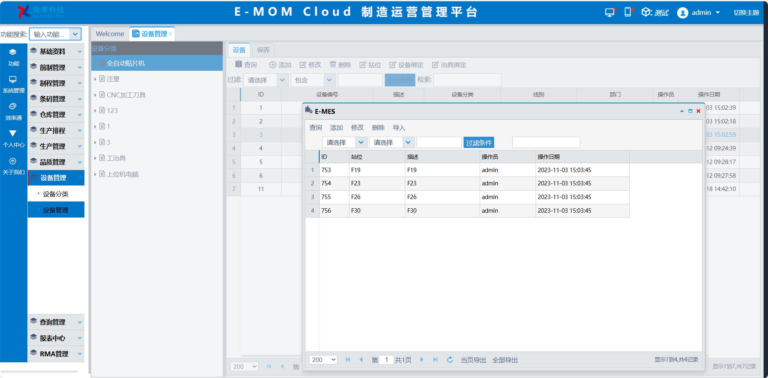Click the desktop monitor icon in header
768x378 pixels.
[610, 12]
